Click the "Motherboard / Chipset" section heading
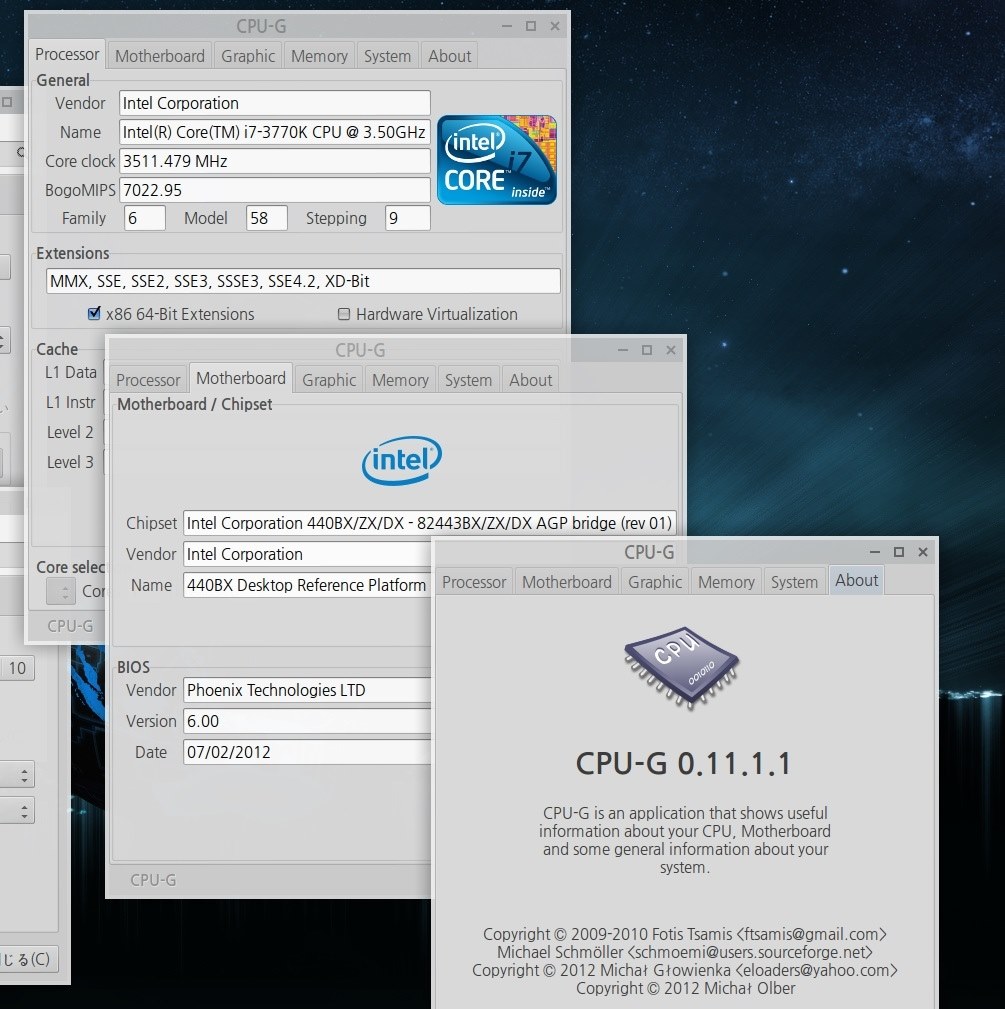The image size is (1005, 1009). pyautogui.click(x=194, y=404)
